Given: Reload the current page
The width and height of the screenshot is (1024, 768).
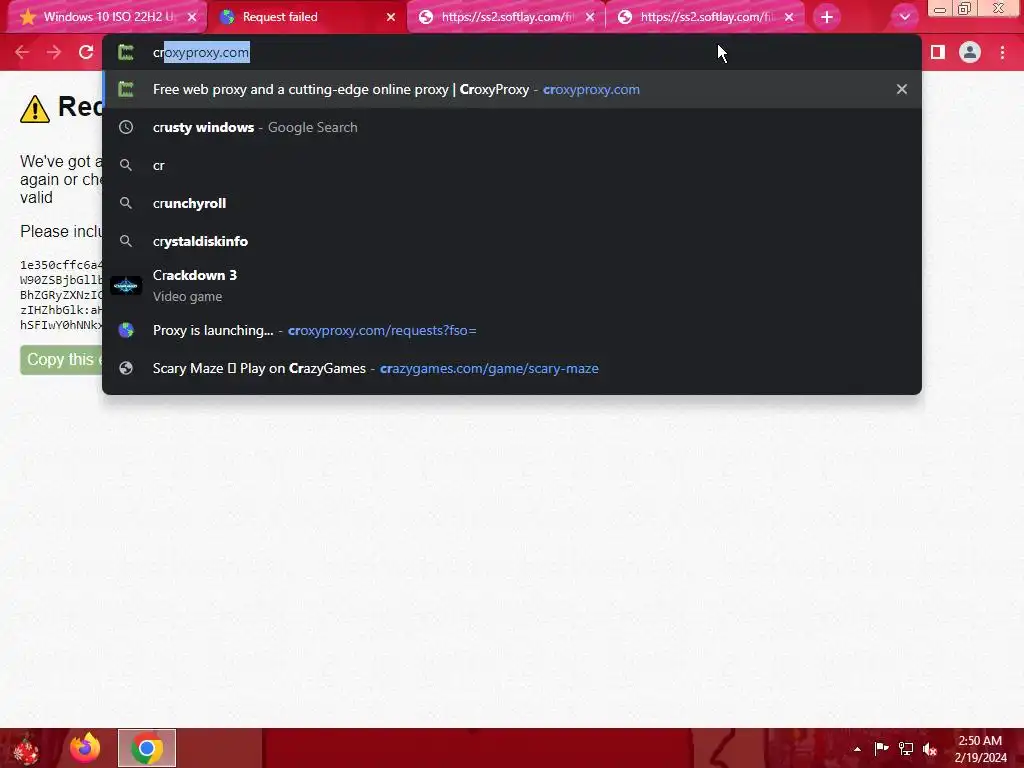Looking at the screenshot, I should pos(86,52).
